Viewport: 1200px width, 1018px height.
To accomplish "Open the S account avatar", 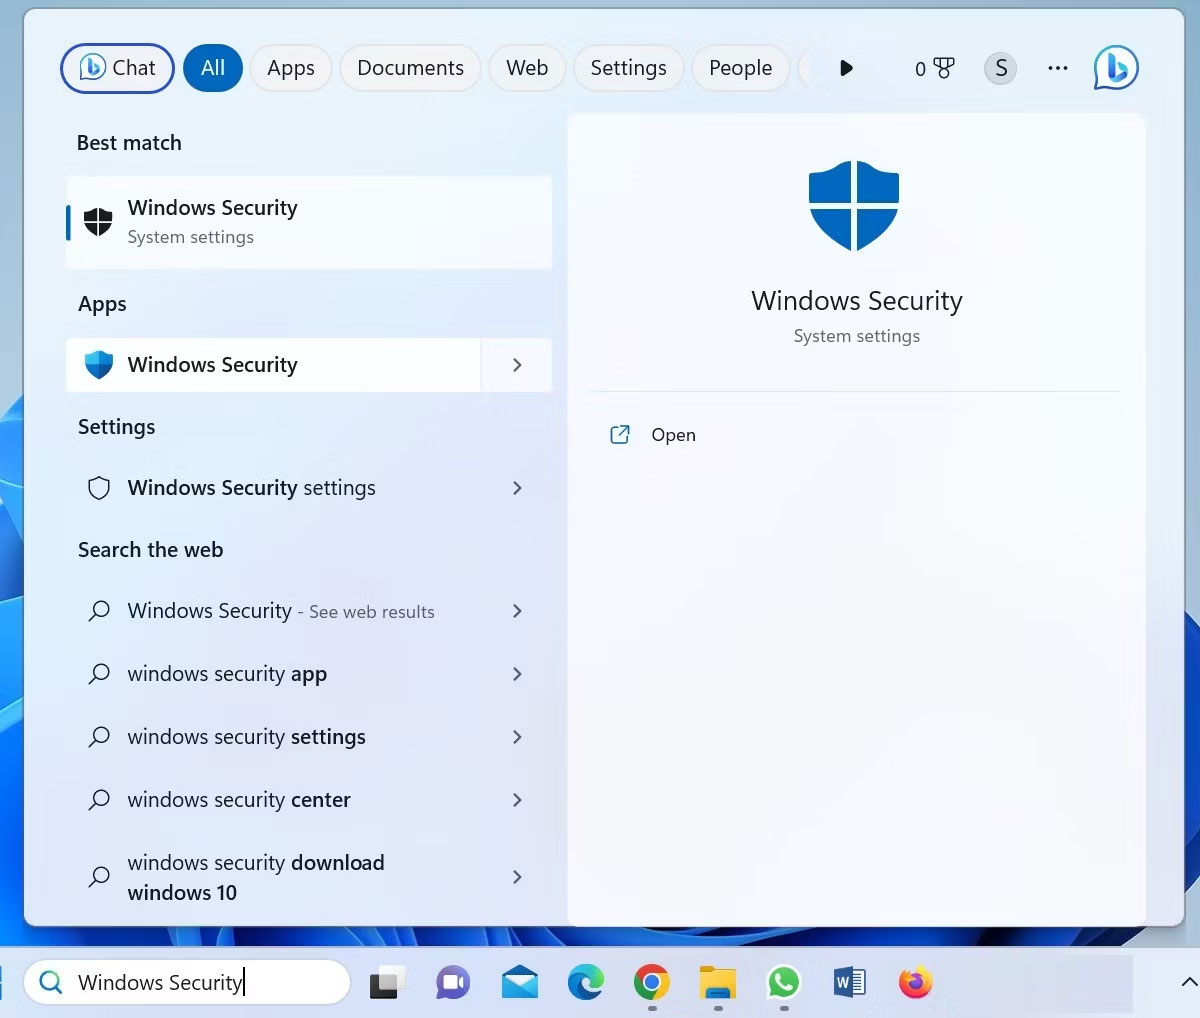I will pos(1001,68).
